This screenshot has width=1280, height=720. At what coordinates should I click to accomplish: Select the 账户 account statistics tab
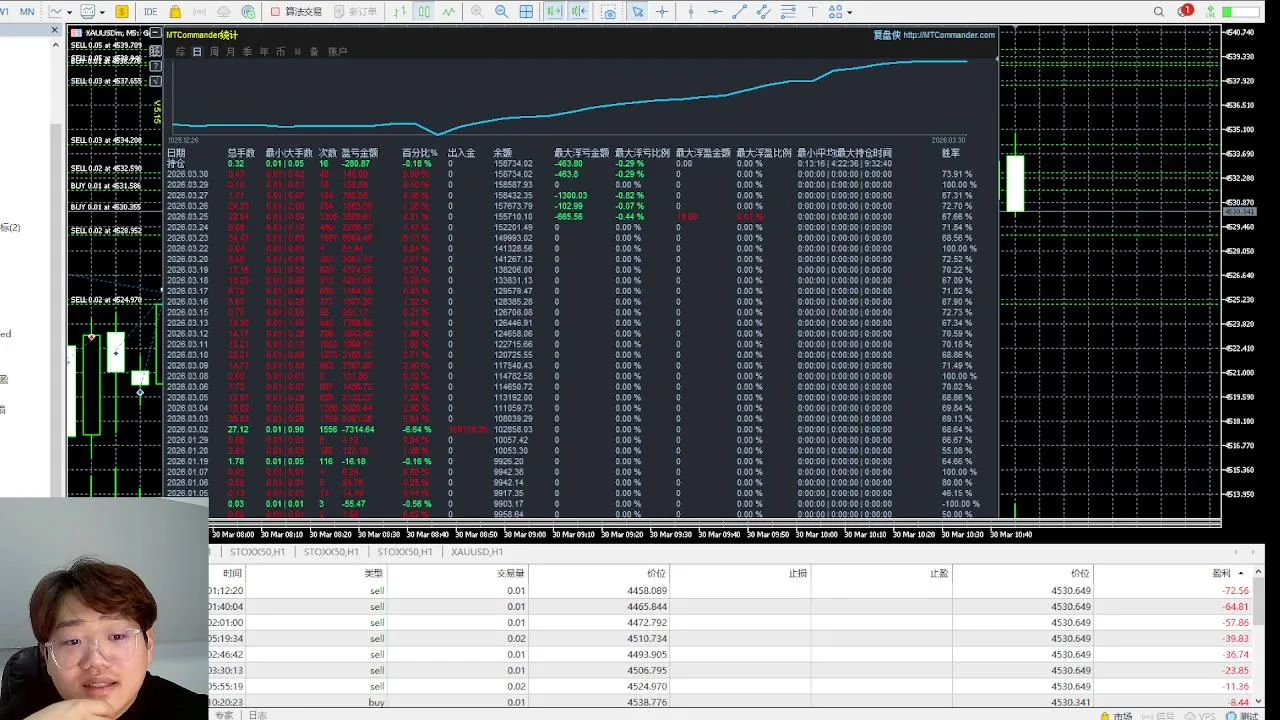click(338, 52)
